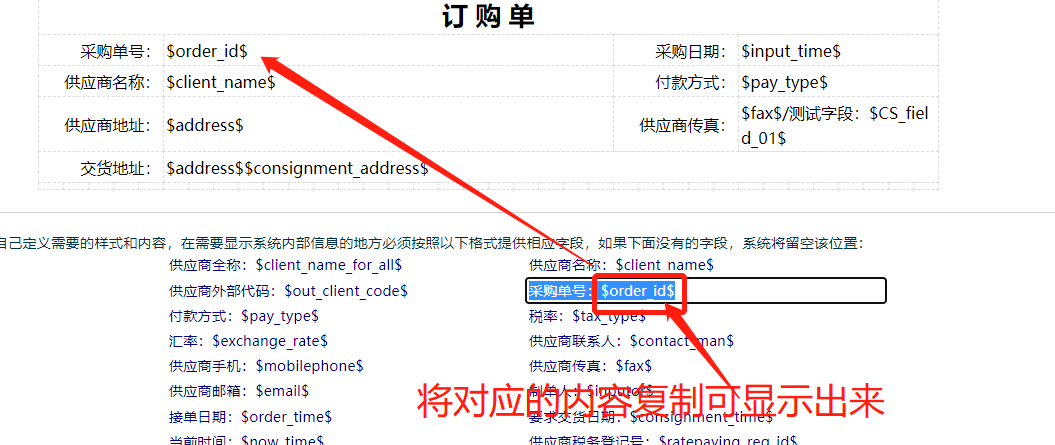Click the 供应商联系人 $contact_man$ field entry
1055x445 pixels.
click(x=631, y=341)
